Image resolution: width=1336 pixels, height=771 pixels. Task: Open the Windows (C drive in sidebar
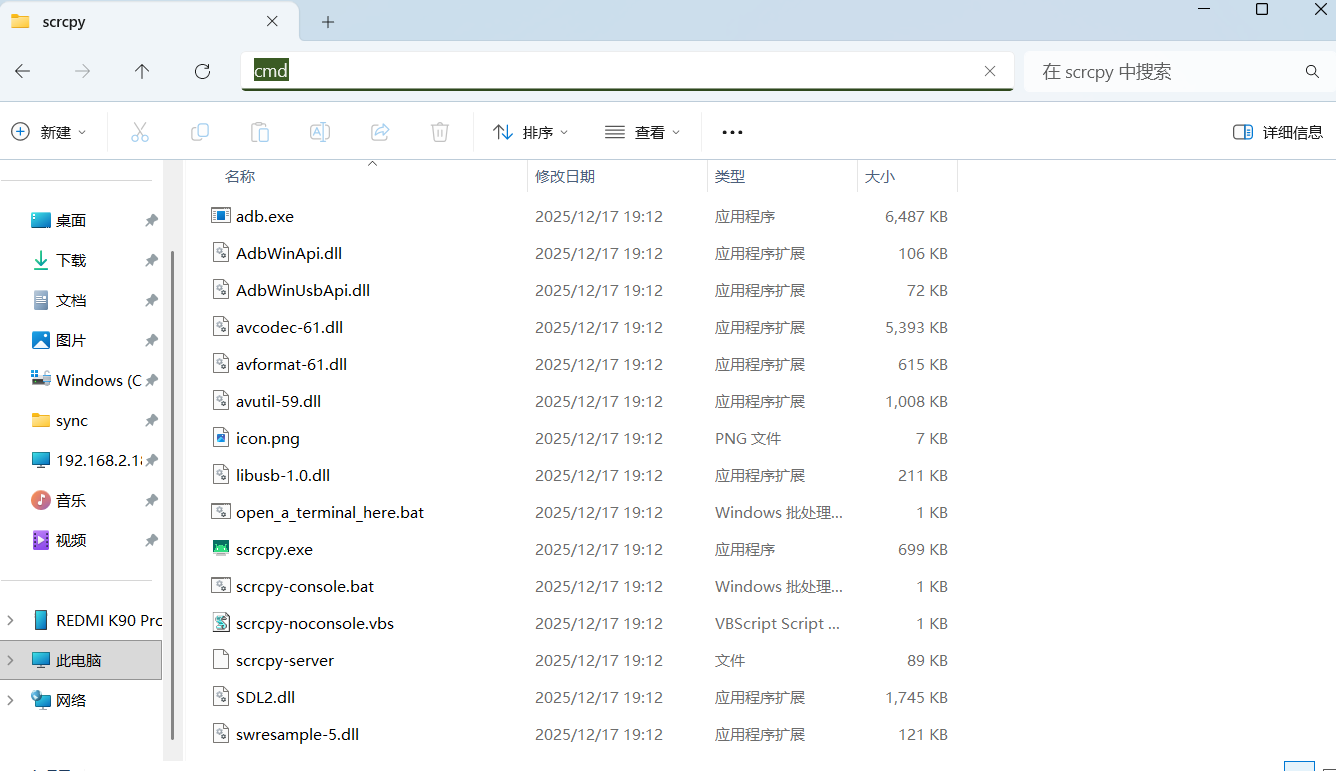coord(85,380)
